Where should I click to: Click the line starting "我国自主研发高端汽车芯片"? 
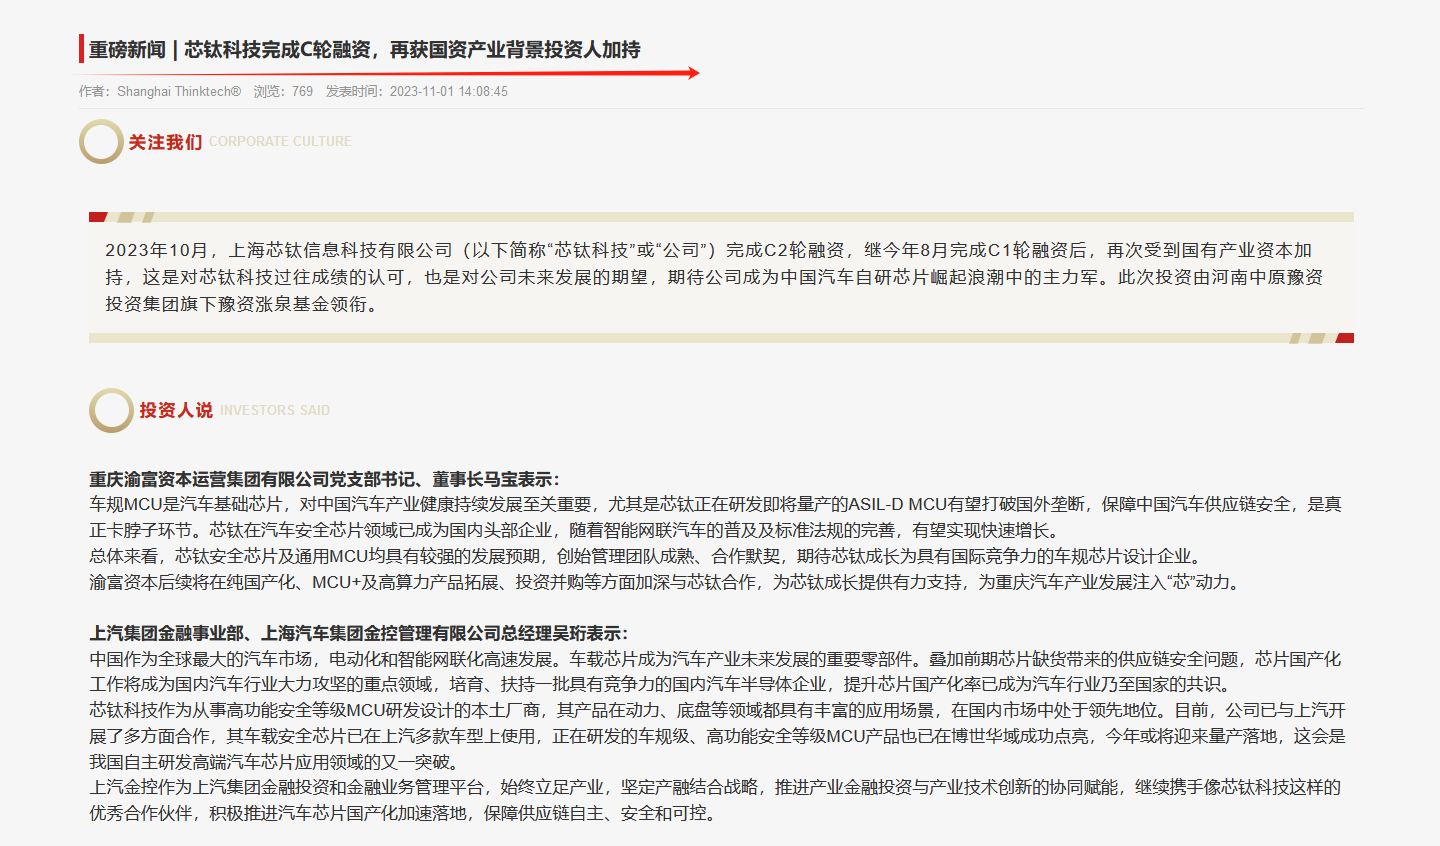(x=275, y=762)
